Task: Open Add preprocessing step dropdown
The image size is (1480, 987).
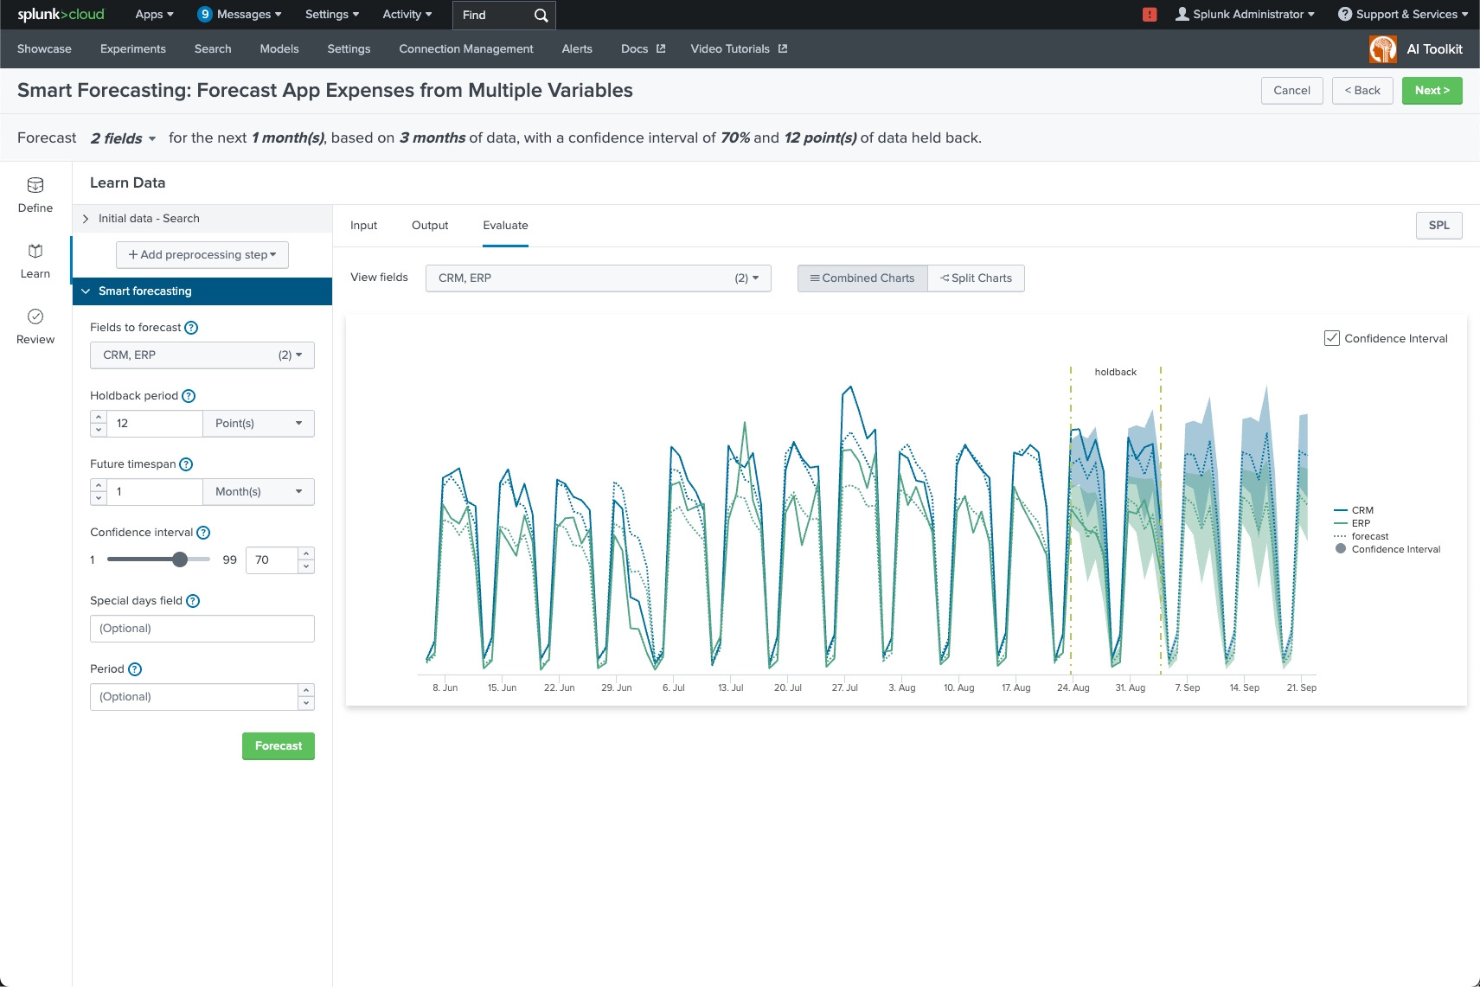Action: 202,255
